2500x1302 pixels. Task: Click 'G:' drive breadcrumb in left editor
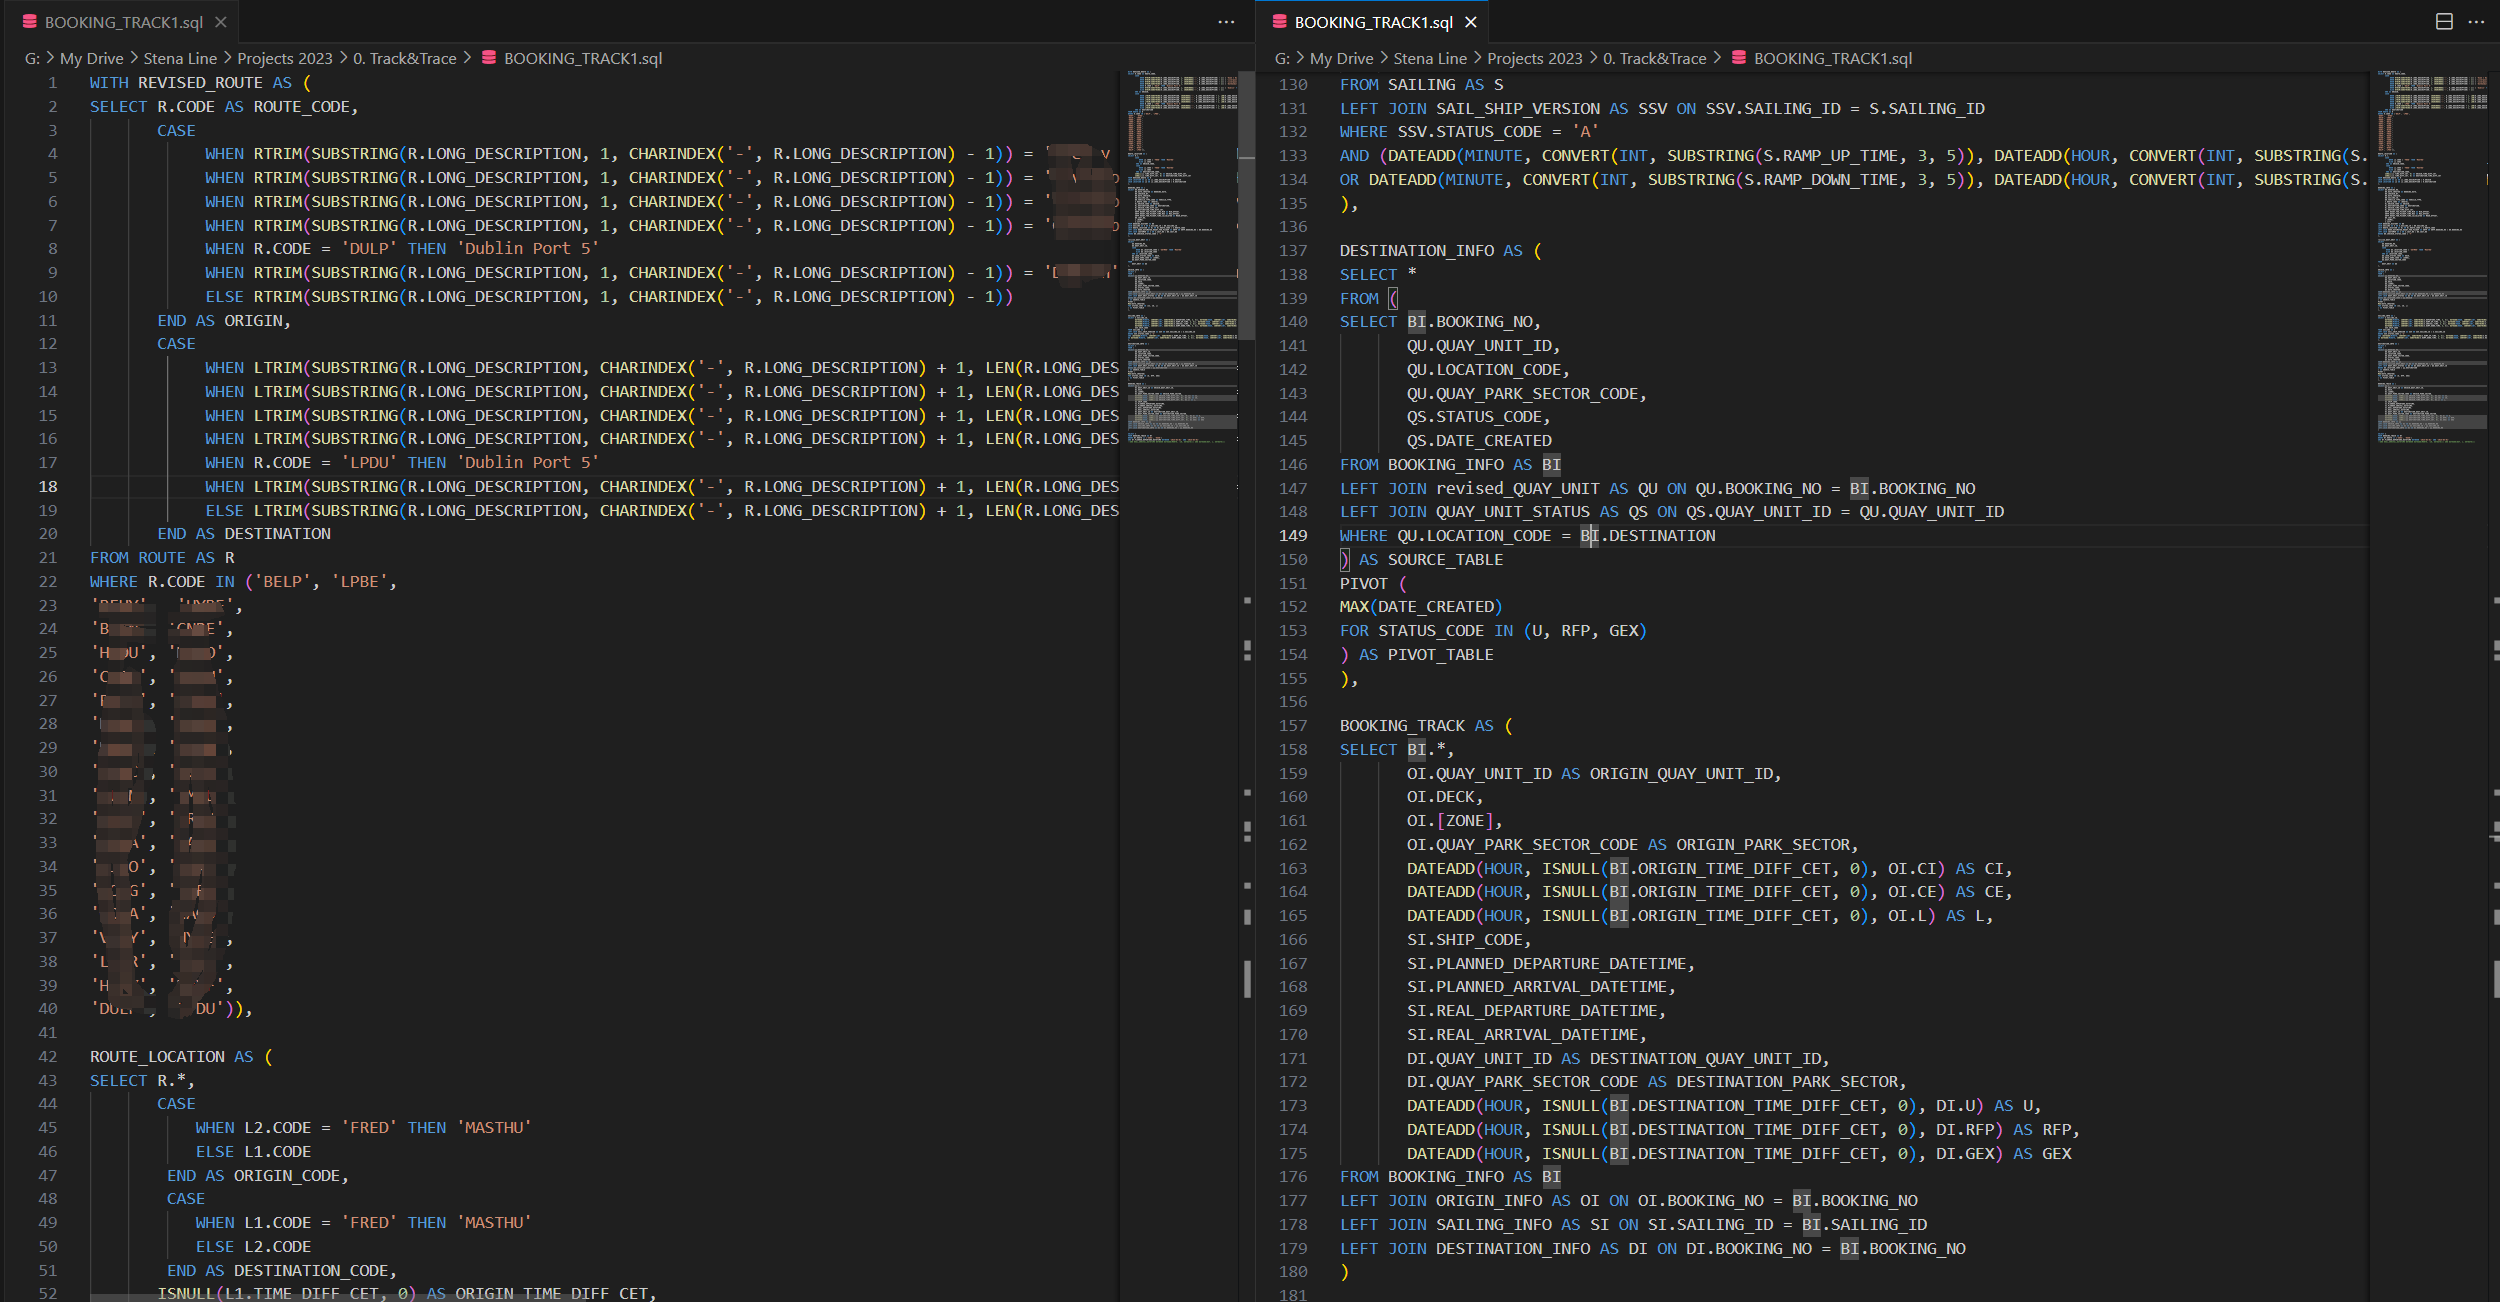tap(32, 58)
